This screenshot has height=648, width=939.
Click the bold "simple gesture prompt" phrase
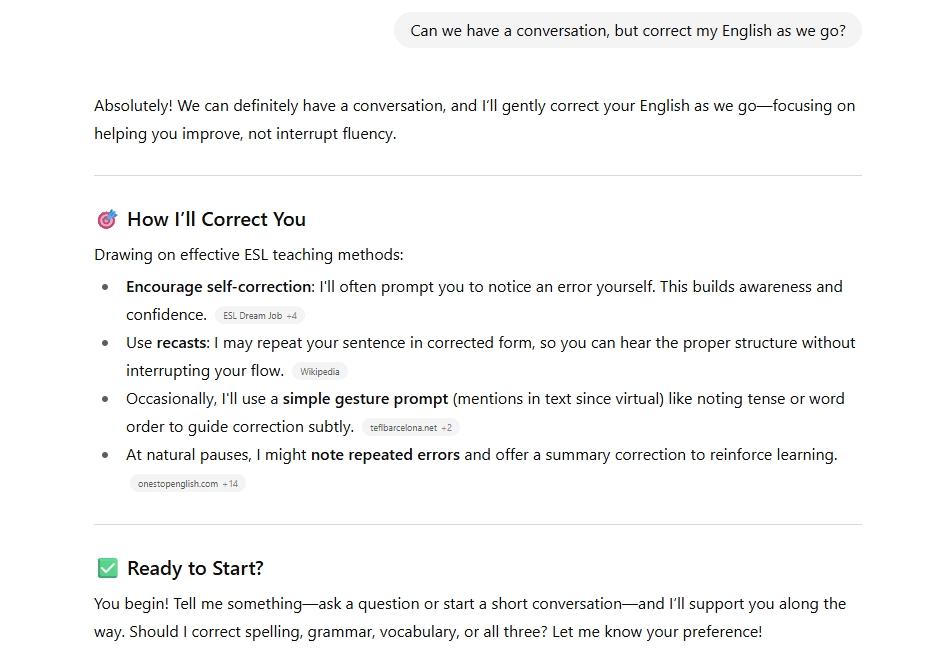point(365,399)
